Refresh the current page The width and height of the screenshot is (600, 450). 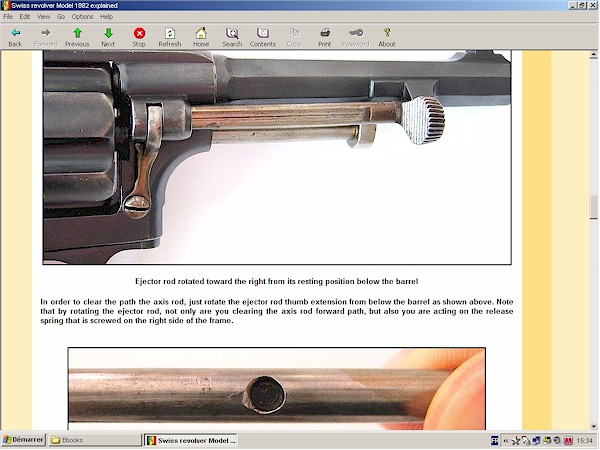pyautogui.click(x=170, y=38)
